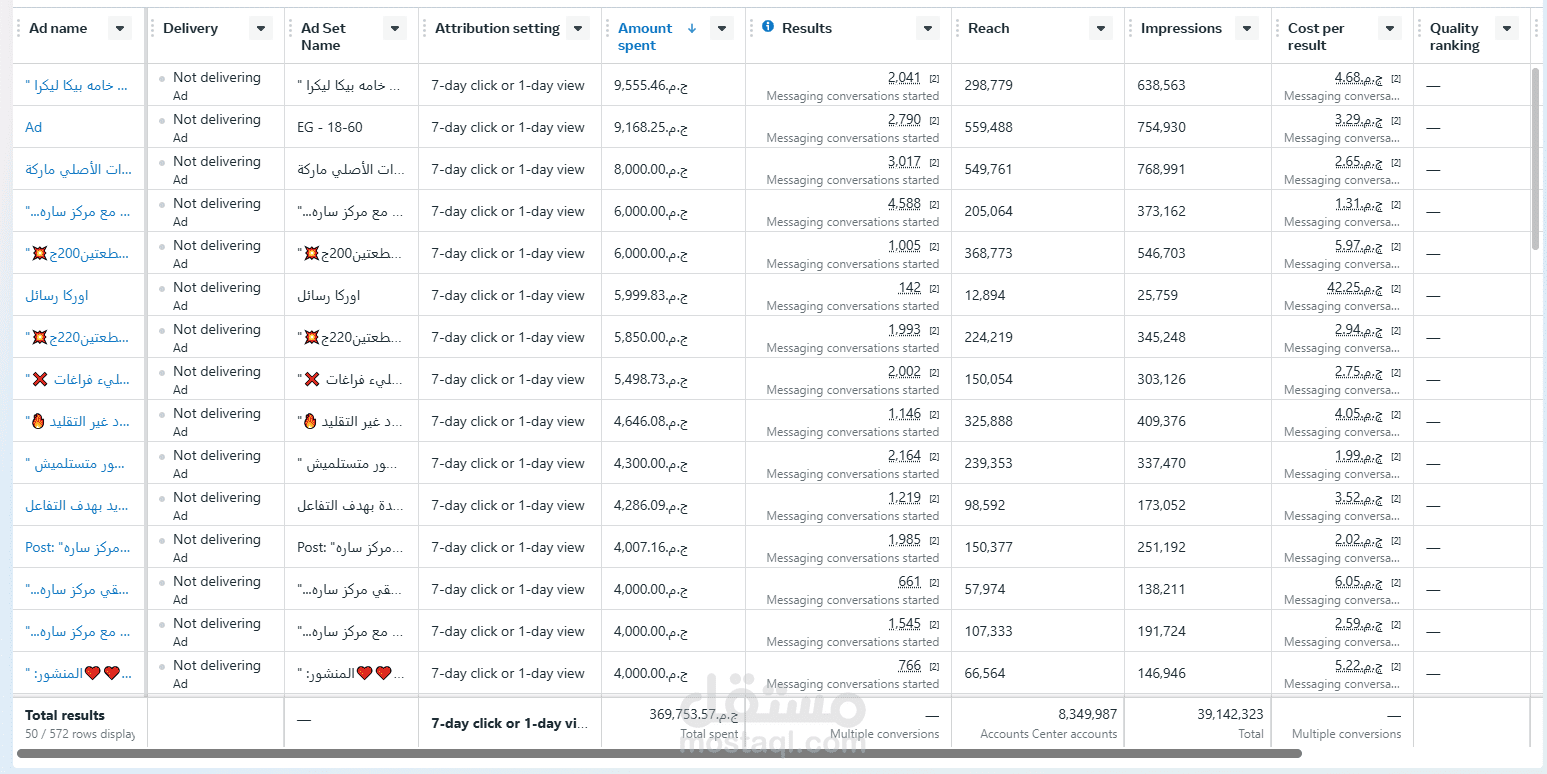This screenshot has height=774, width=1547.
Task: Open the ad link containing 'الأصلي ماركة'
Action: click(x=79, y=169)
